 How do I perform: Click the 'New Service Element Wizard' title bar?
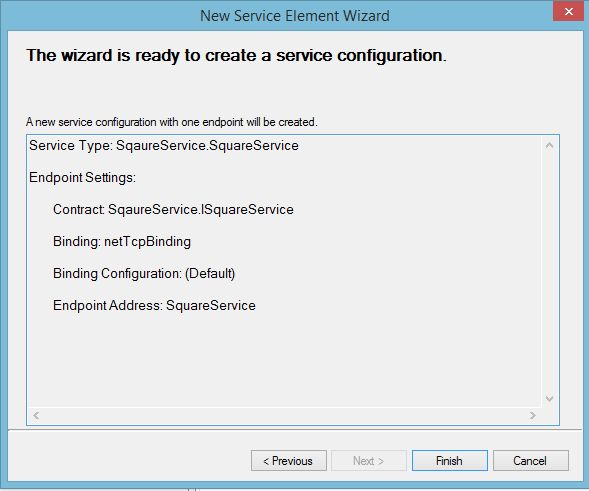point(294,16)
